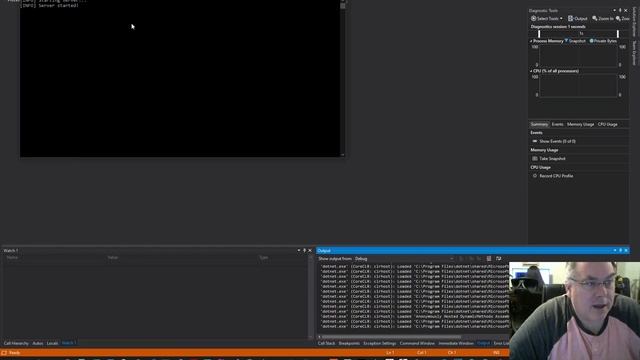Toggle the Snapshot legend marker
The height and width of the screenshot is (360, 640).
pyautogui.click(x=566, y=41)
